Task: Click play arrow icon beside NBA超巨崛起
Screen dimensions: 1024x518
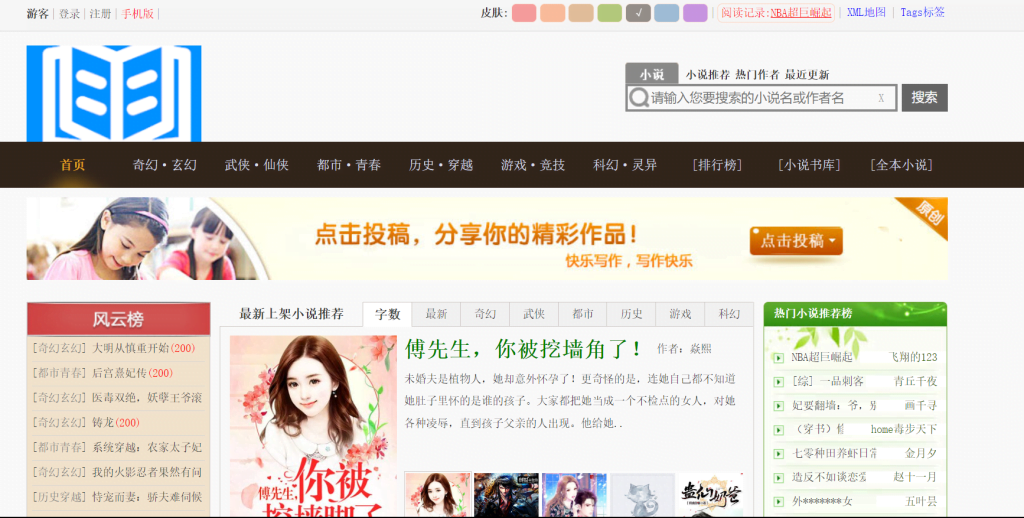Action: click(778, 357)
